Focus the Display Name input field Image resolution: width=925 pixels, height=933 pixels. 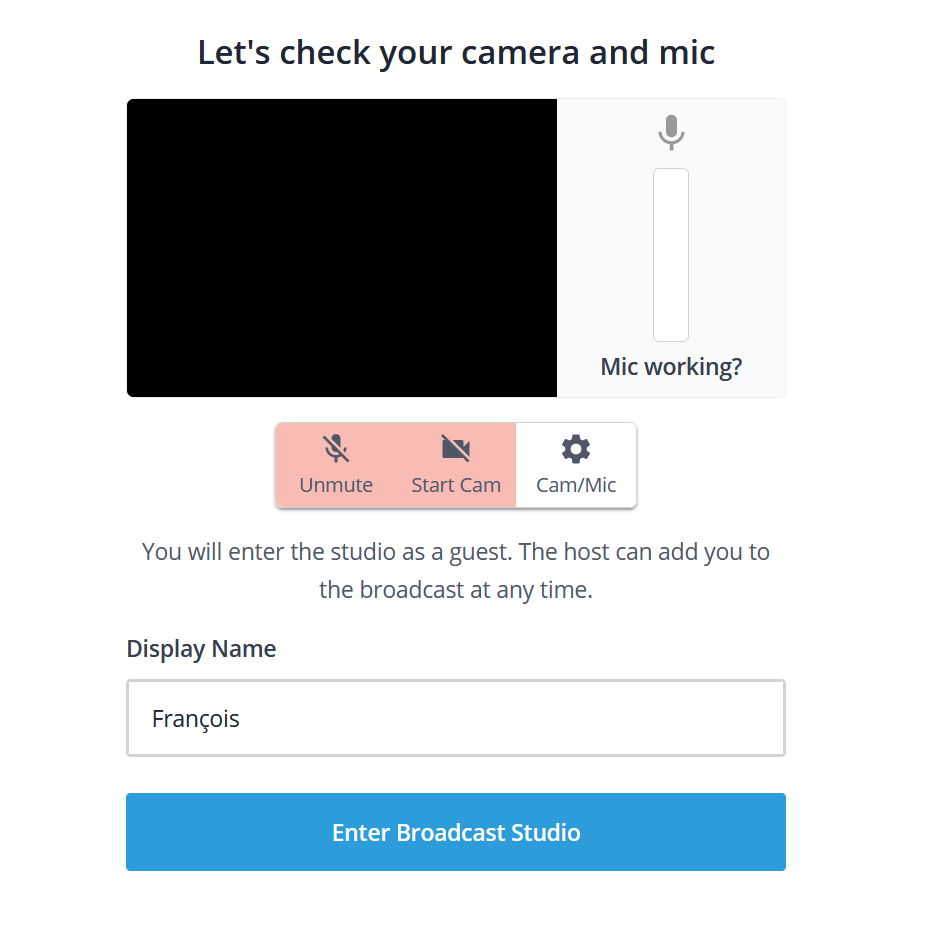click(456, 718)
